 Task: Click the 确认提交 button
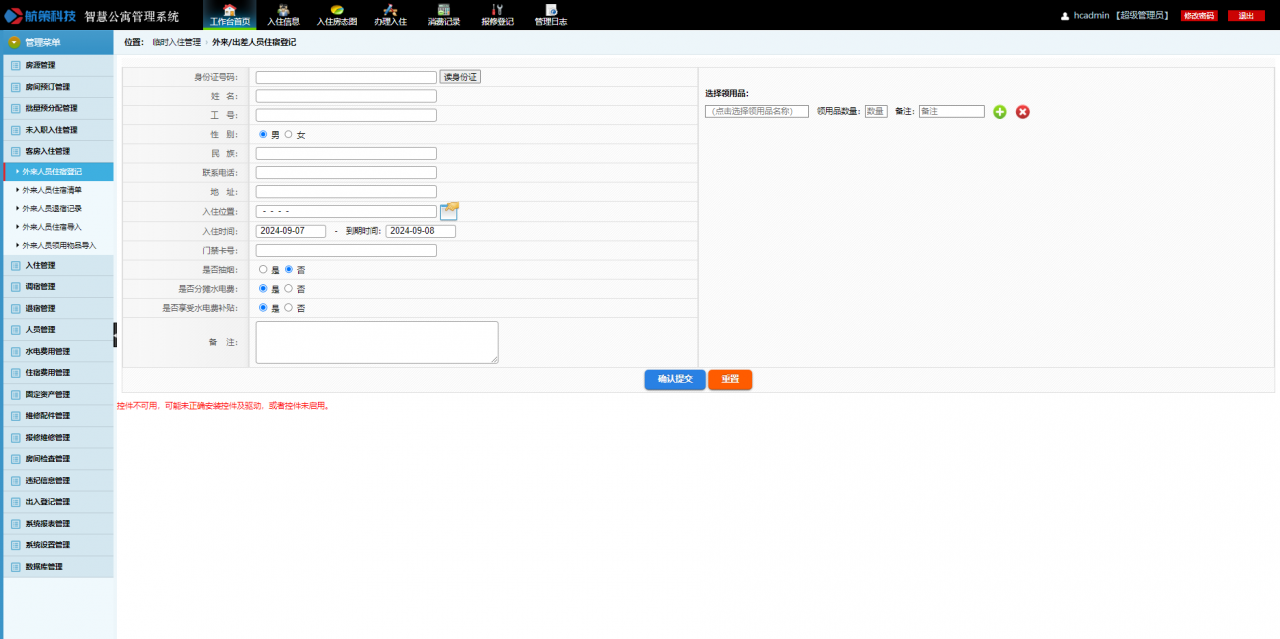tap(674, 380)
